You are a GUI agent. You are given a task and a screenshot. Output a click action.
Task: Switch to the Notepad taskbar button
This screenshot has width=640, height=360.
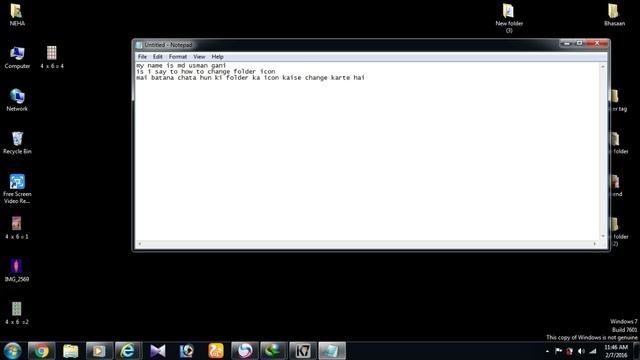(x=331, y=351)
